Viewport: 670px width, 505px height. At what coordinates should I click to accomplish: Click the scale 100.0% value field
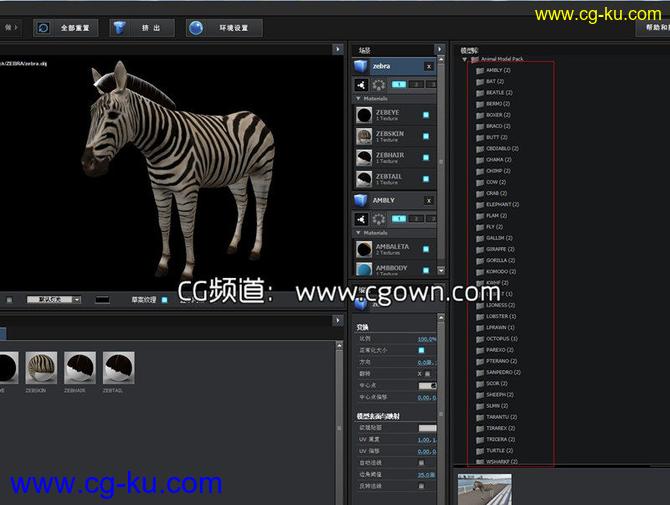point(426,339)
